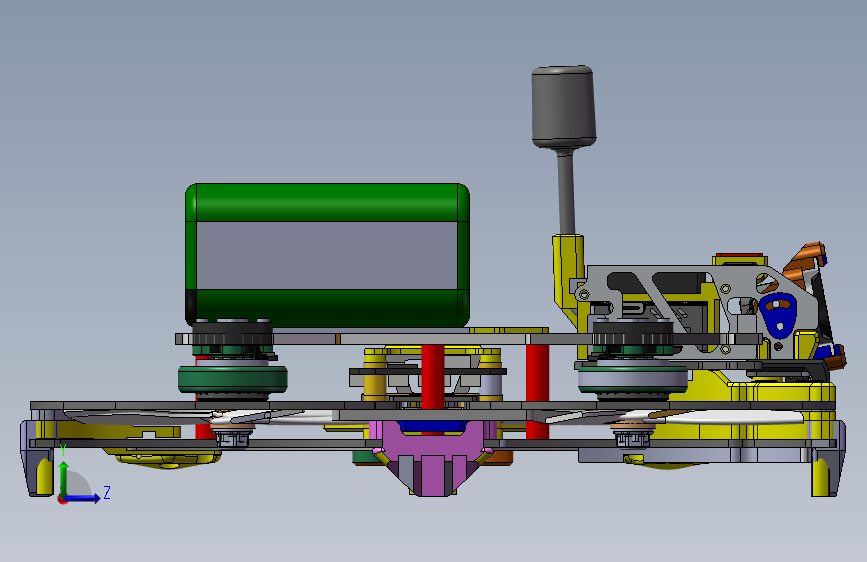
Task: Select the center red standoff post
Action: (x=432, y=377)
